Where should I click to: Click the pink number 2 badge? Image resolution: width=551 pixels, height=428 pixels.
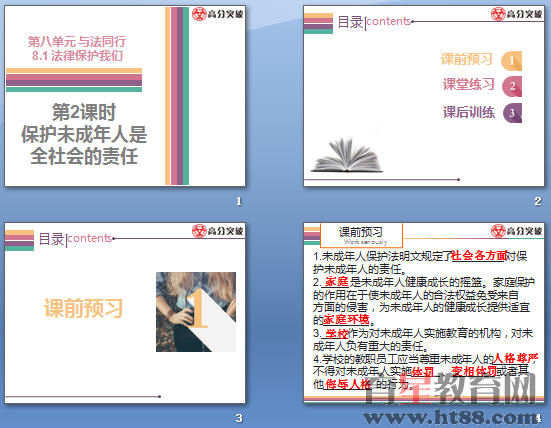512,86
